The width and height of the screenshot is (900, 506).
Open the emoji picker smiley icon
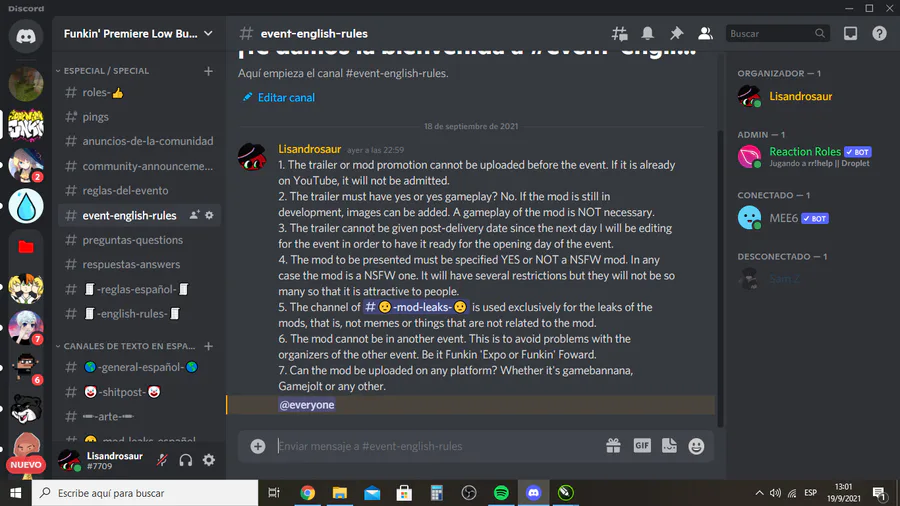click(x=696, y=446)
